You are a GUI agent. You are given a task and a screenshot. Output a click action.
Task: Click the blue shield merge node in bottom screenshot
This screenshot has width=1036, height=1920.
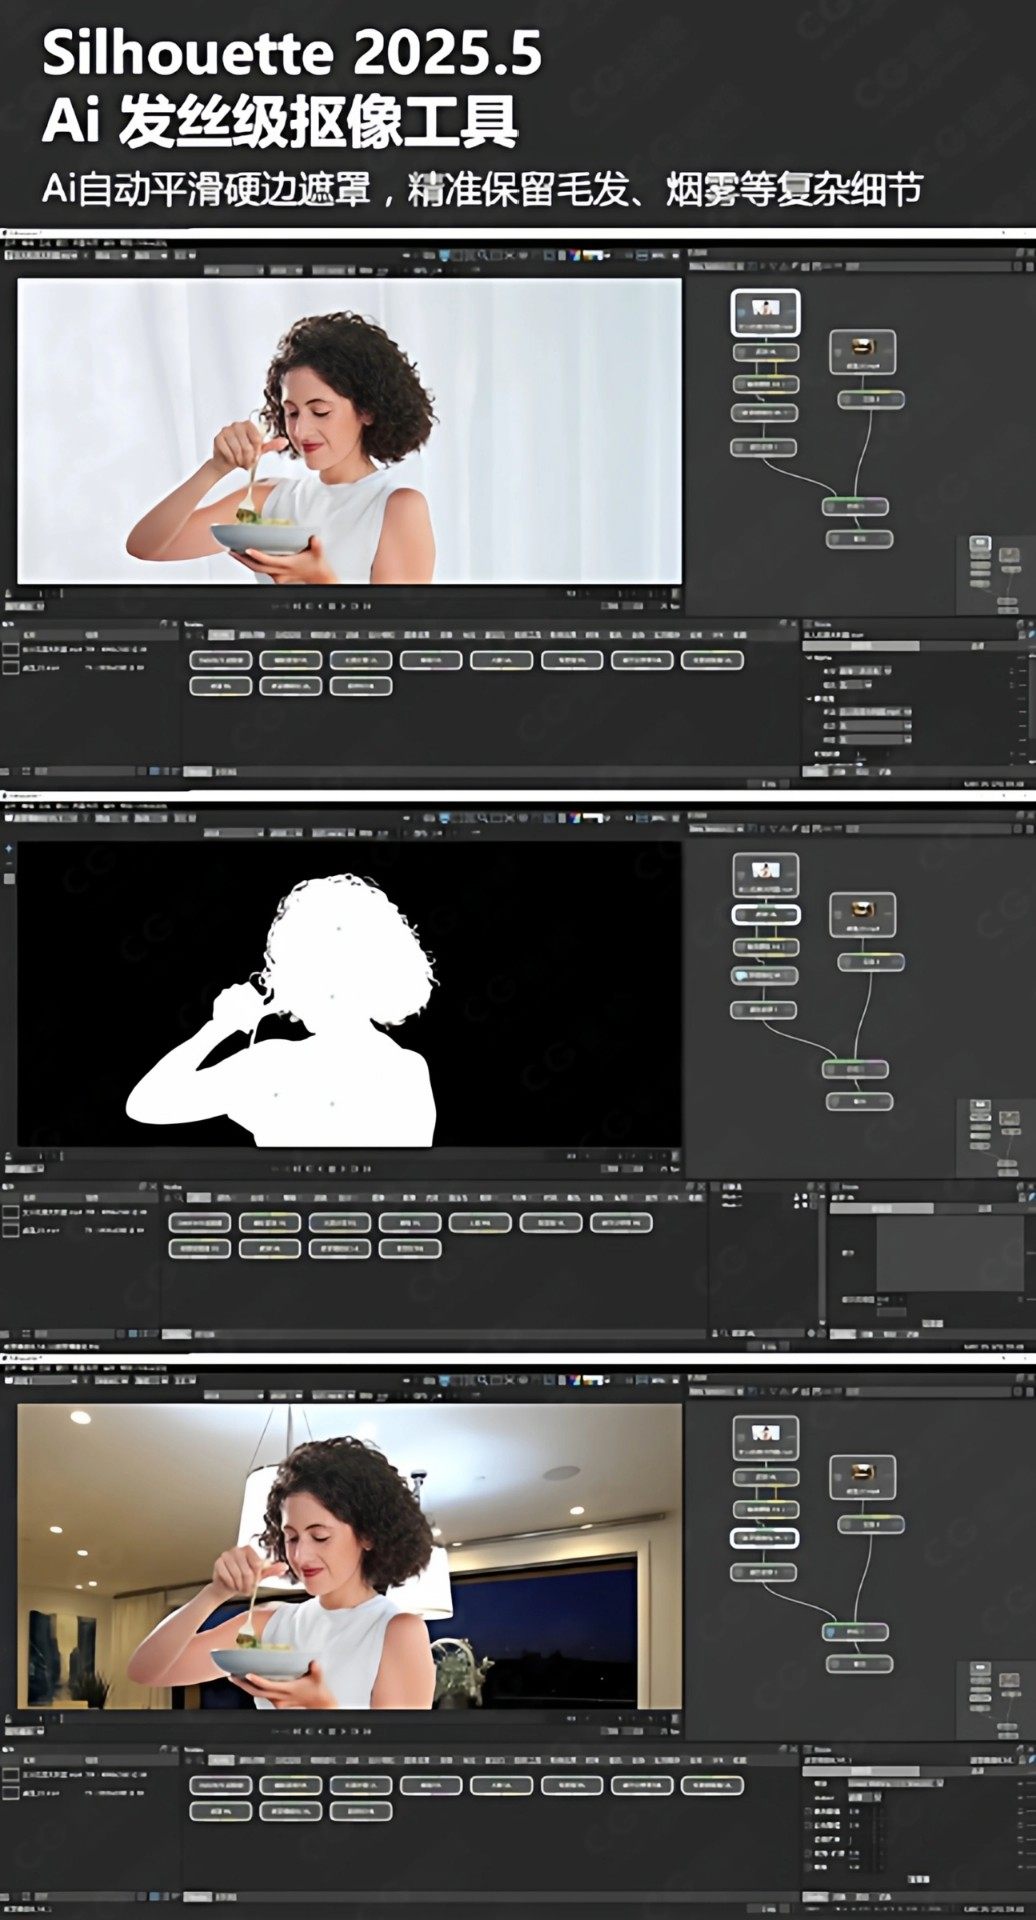point(856,1632)
